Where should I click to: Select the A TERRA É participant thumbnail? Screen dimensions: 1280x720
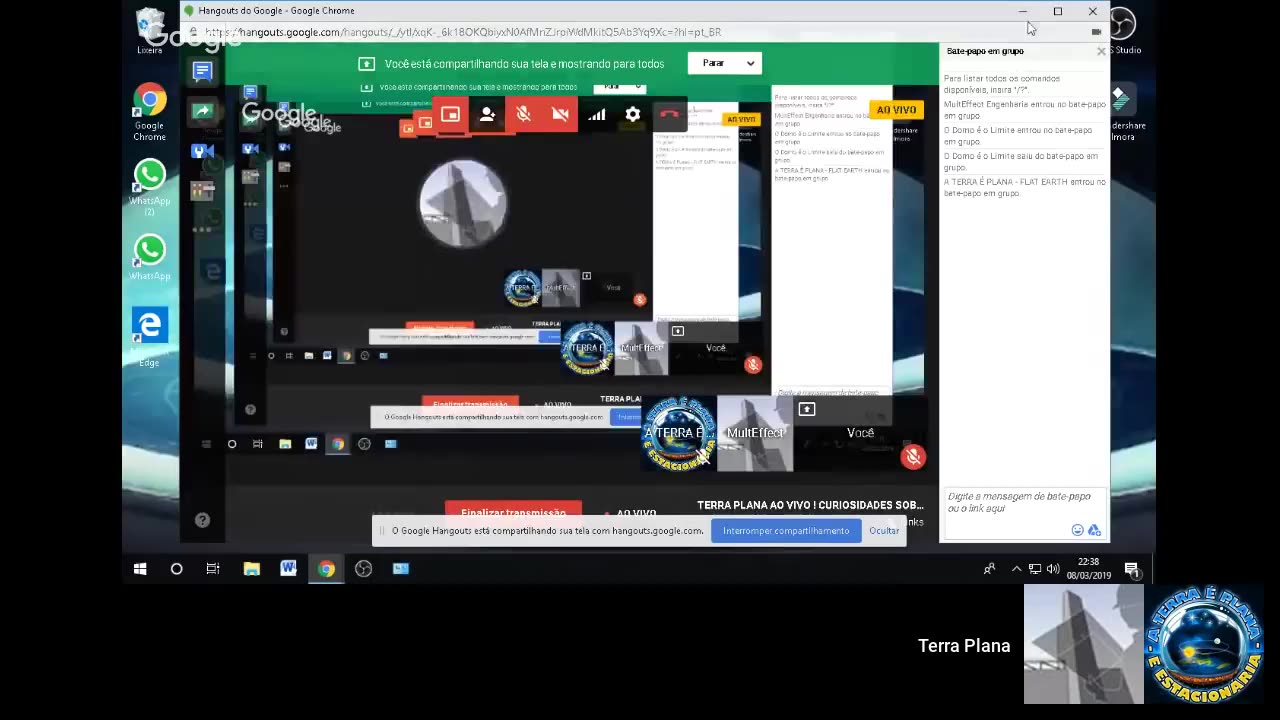679,433
